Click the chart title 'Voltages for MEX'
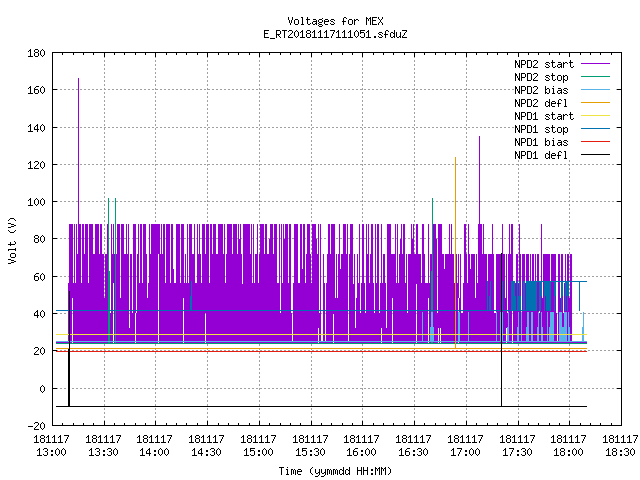Screen dimensions: 640x480 tap(335, 21)
